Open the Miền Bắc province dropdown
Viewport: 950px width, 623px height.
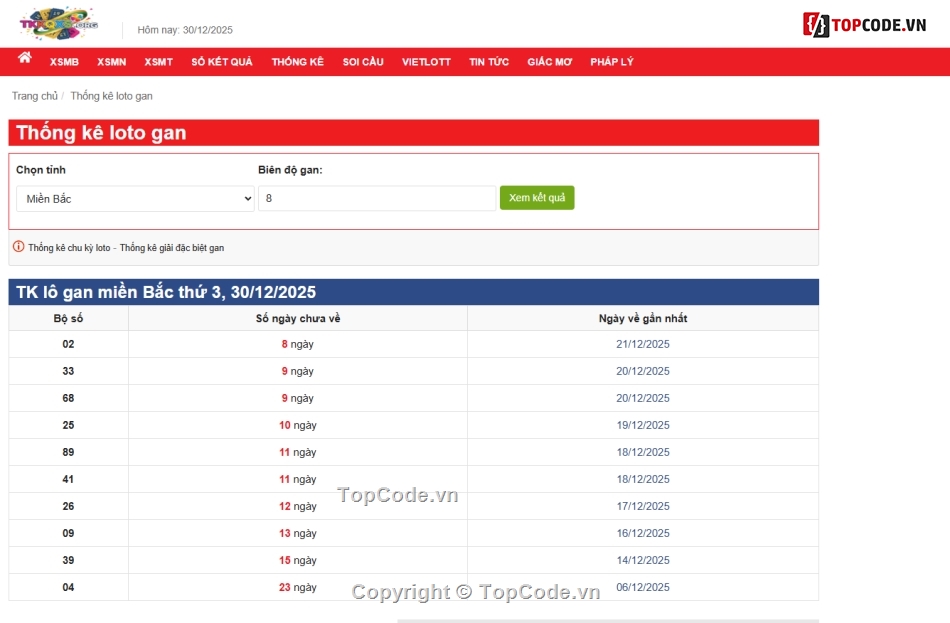135,198
